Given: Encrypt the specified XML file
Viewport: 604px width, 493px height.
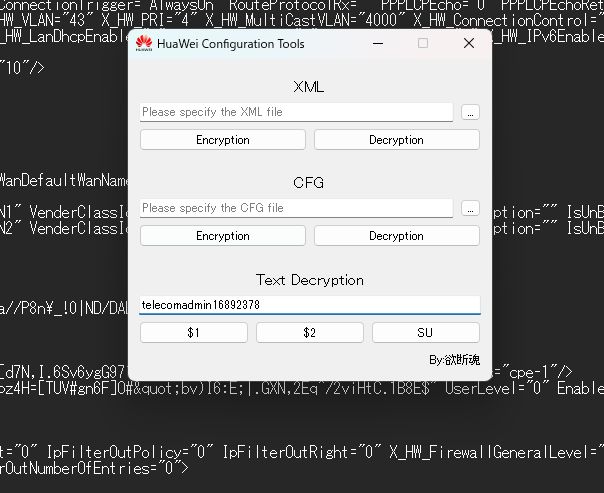Looking at the screenshot, I should click(223, 139).
